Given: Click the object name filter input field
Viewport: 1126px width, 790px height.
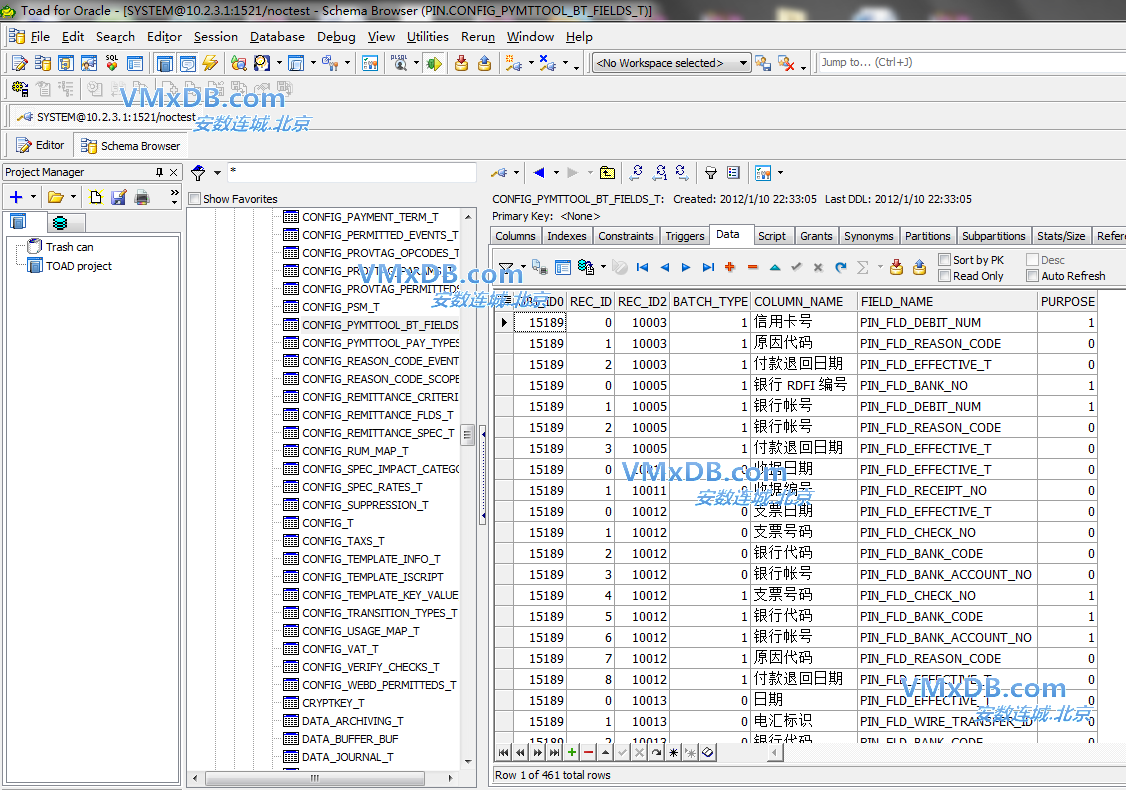Looking at the screenshot, I should click(352, 172).
